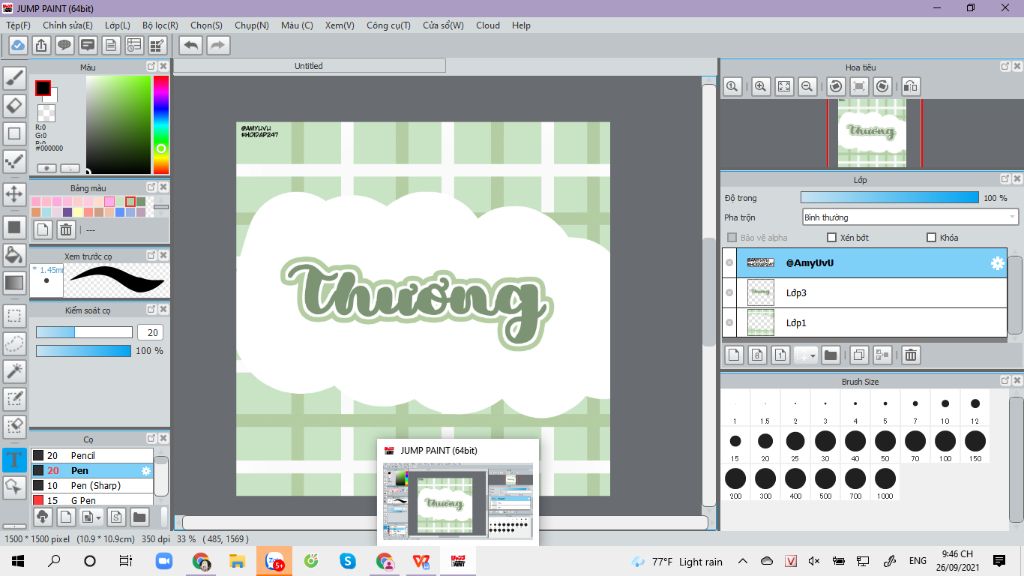The height and width of the screenshot is (576, 1024).
Task: Delete the selected layer with the trash icon
Action: (910, 355)
